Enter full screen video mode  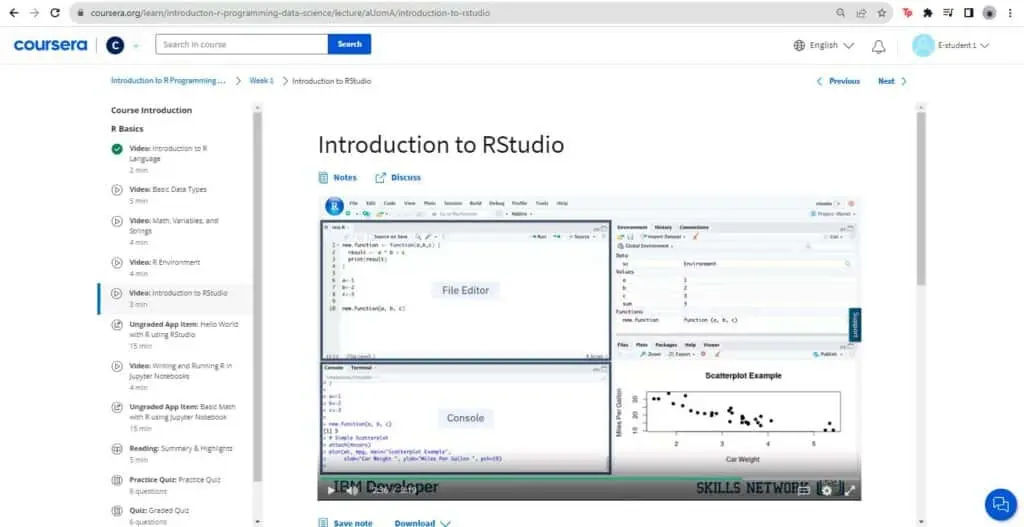(x=850, y=490)
